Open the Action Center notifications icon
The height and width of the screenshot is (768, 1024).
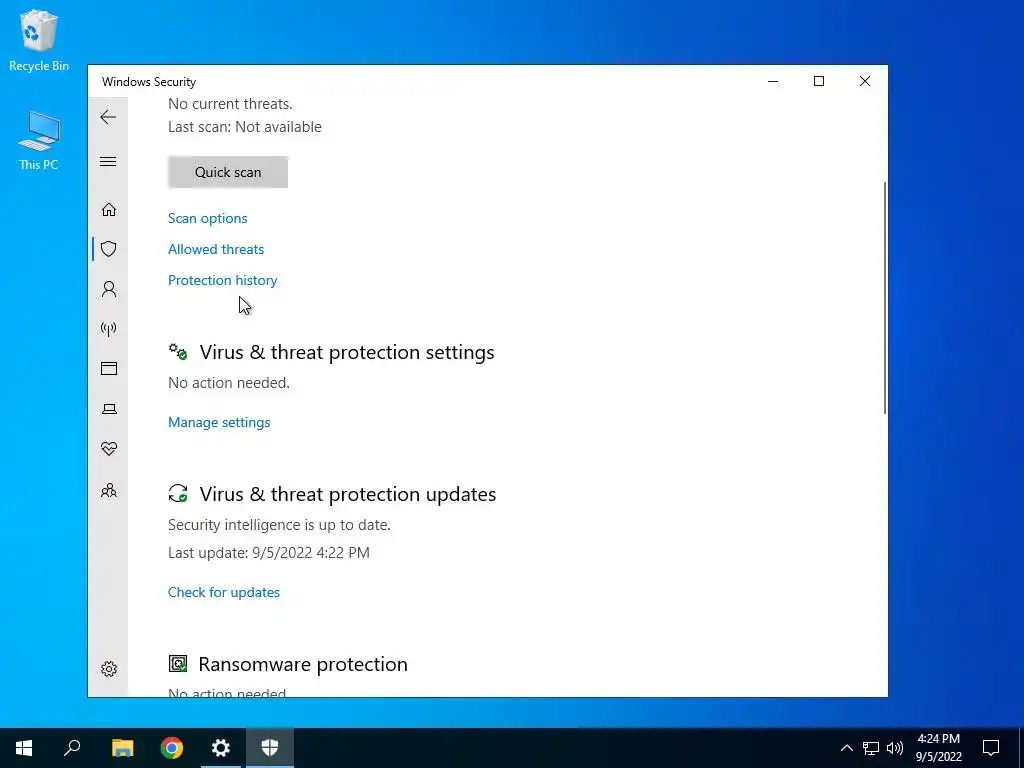pos(991,748)
